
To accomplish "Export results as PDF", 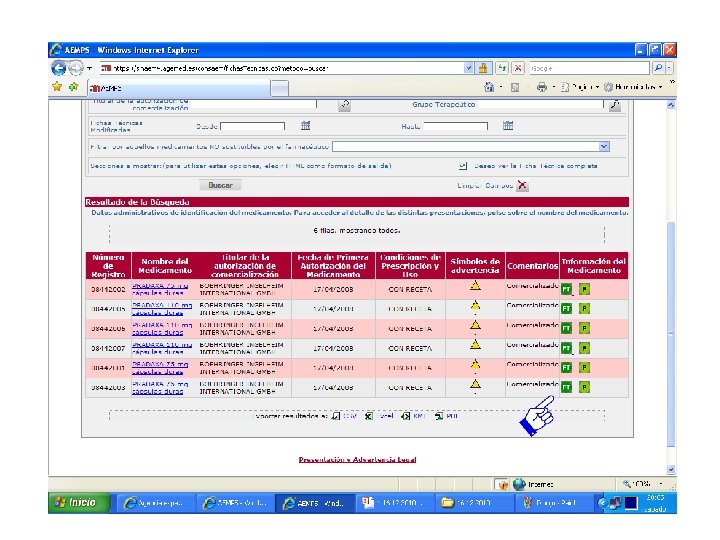I will [447, 416].
